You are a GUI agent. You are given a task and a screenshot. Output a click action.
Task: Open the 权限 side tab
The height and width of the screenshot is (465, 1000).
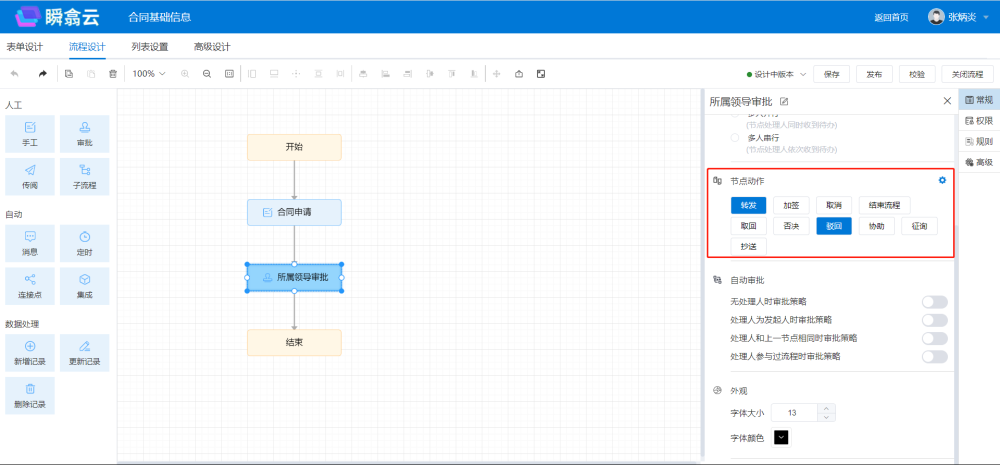pyautogui.click(x=979, y=121)
